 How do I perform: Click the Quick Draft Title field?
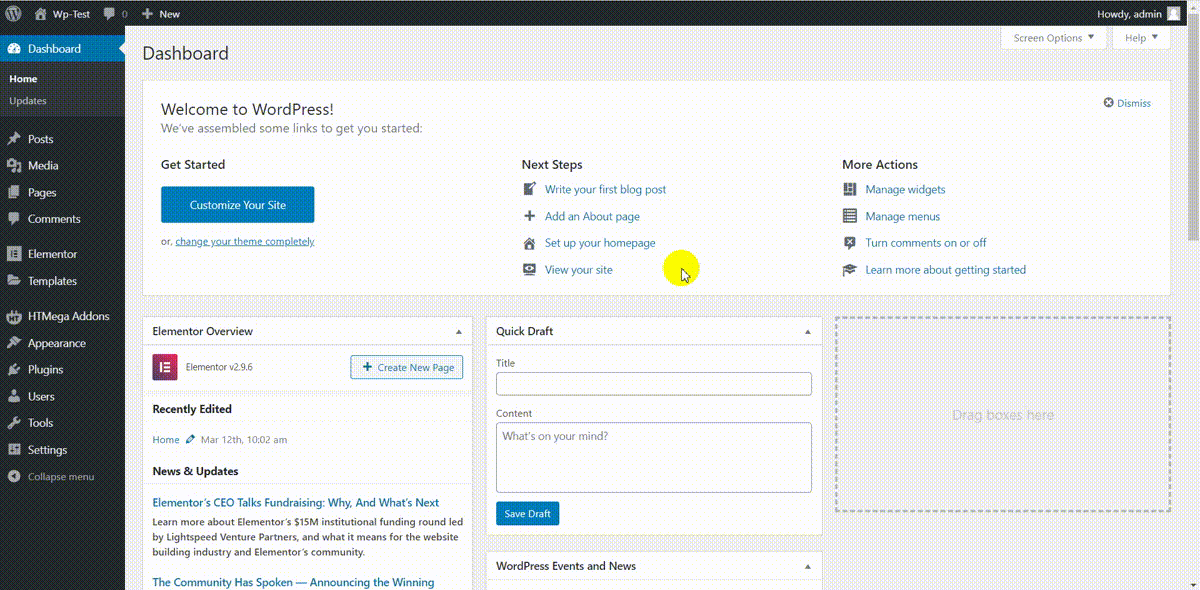coord(653,384)
